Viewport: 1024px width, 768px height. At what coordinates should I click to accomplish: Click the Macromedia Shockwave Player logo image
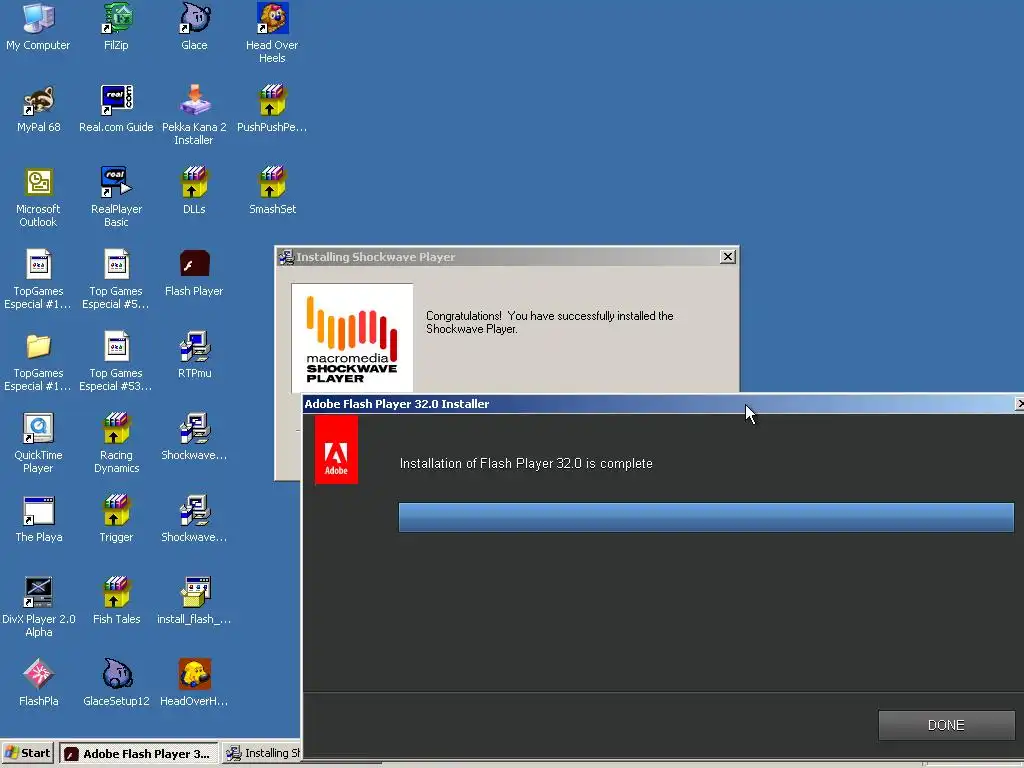click(x=352, y=338)
